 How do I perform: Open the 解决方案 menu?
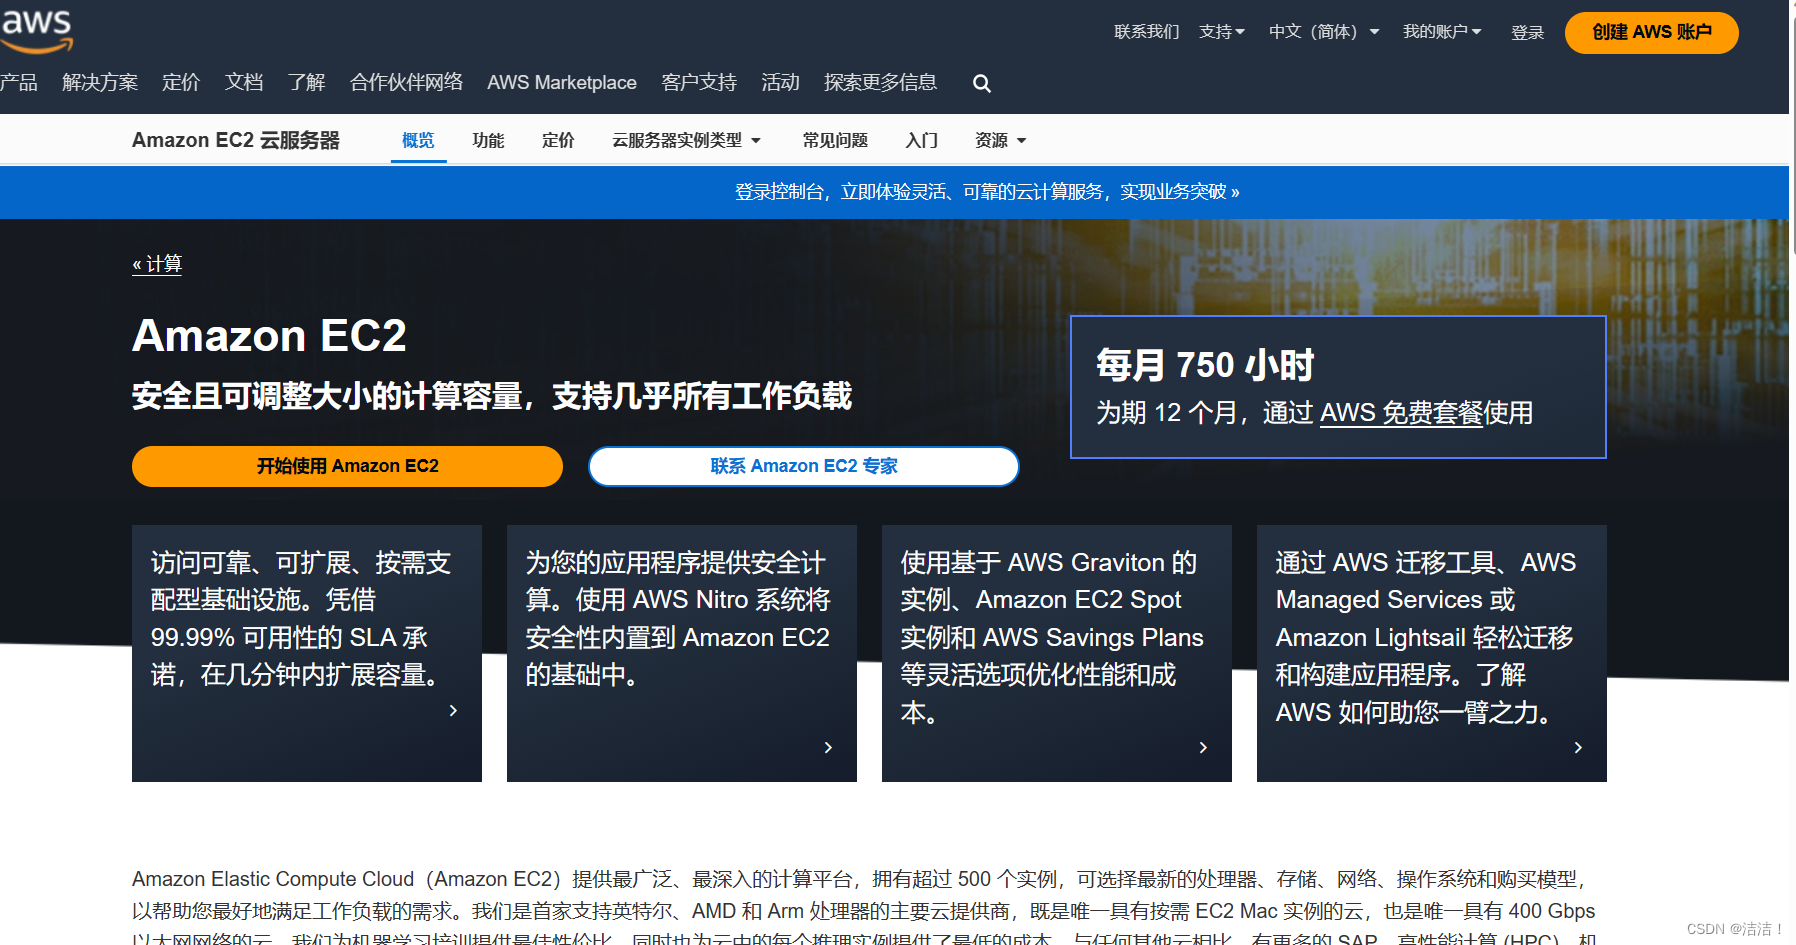tap(100, 83)
